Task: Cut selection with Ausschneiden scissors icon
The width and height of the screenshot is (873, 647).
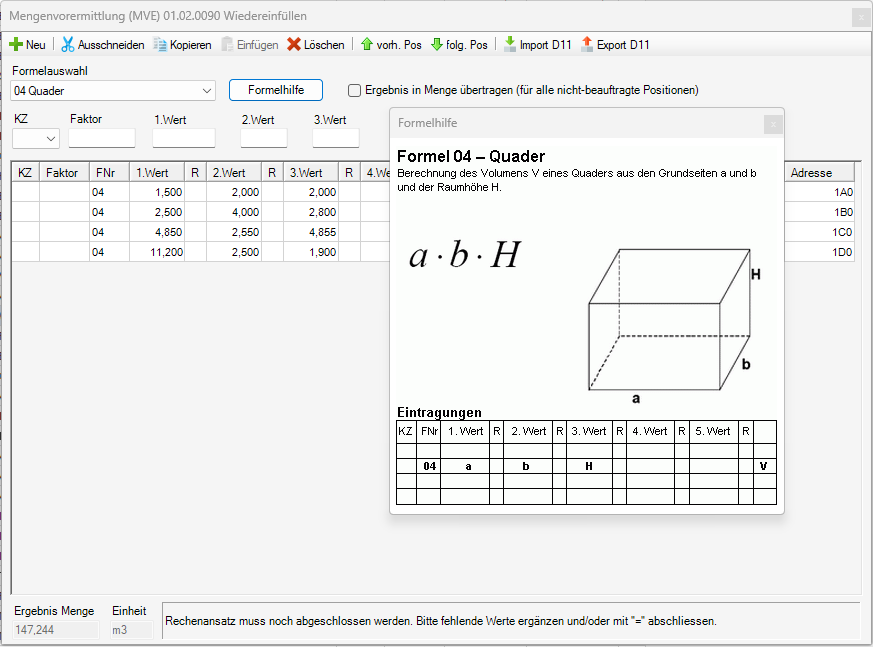Action: pyautogui.click(x=68, y=45)
